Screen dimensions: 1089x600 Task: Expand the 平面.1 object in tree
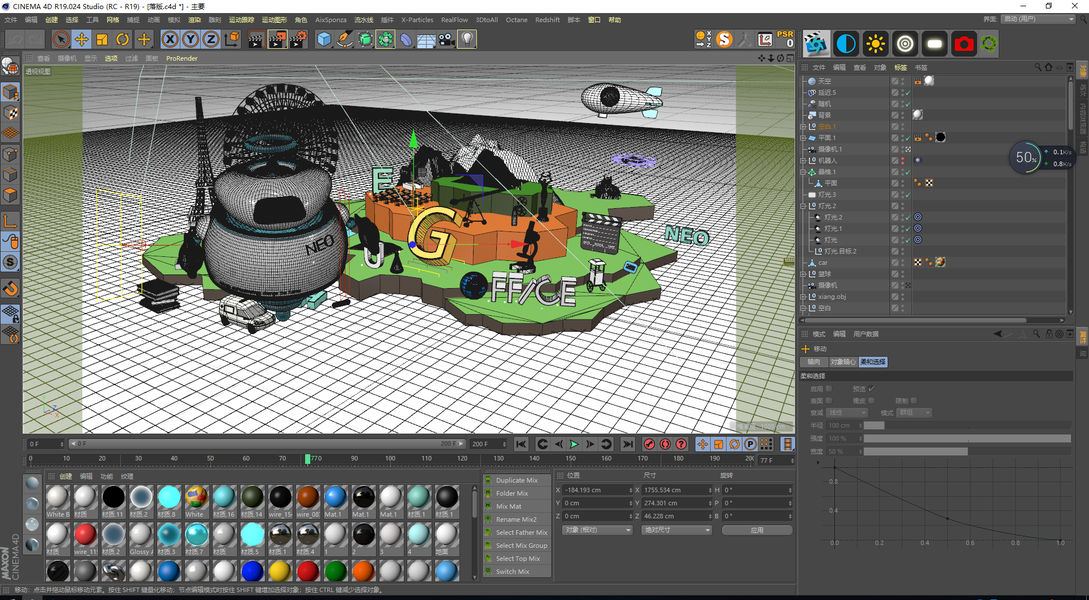(803, 138)
